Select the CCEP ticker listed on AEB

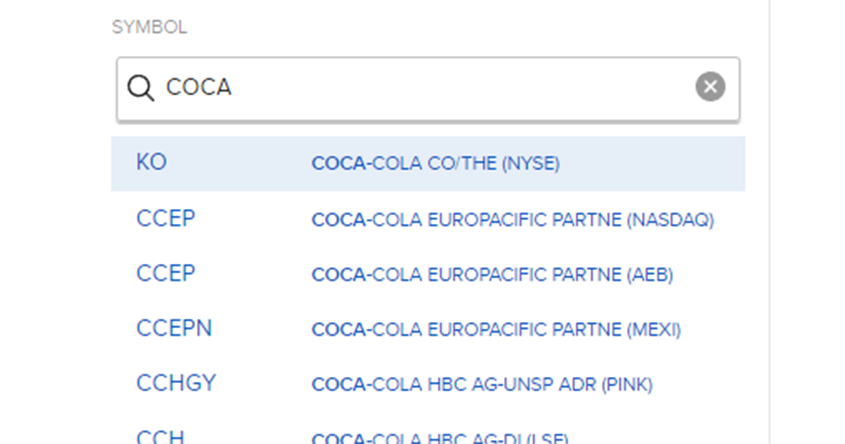tap(166, 273)
